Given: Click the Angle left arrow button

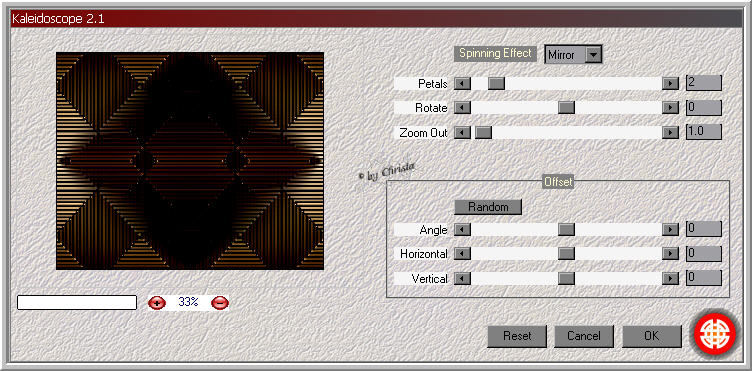Looking at the screenshot, I should 462,230.
